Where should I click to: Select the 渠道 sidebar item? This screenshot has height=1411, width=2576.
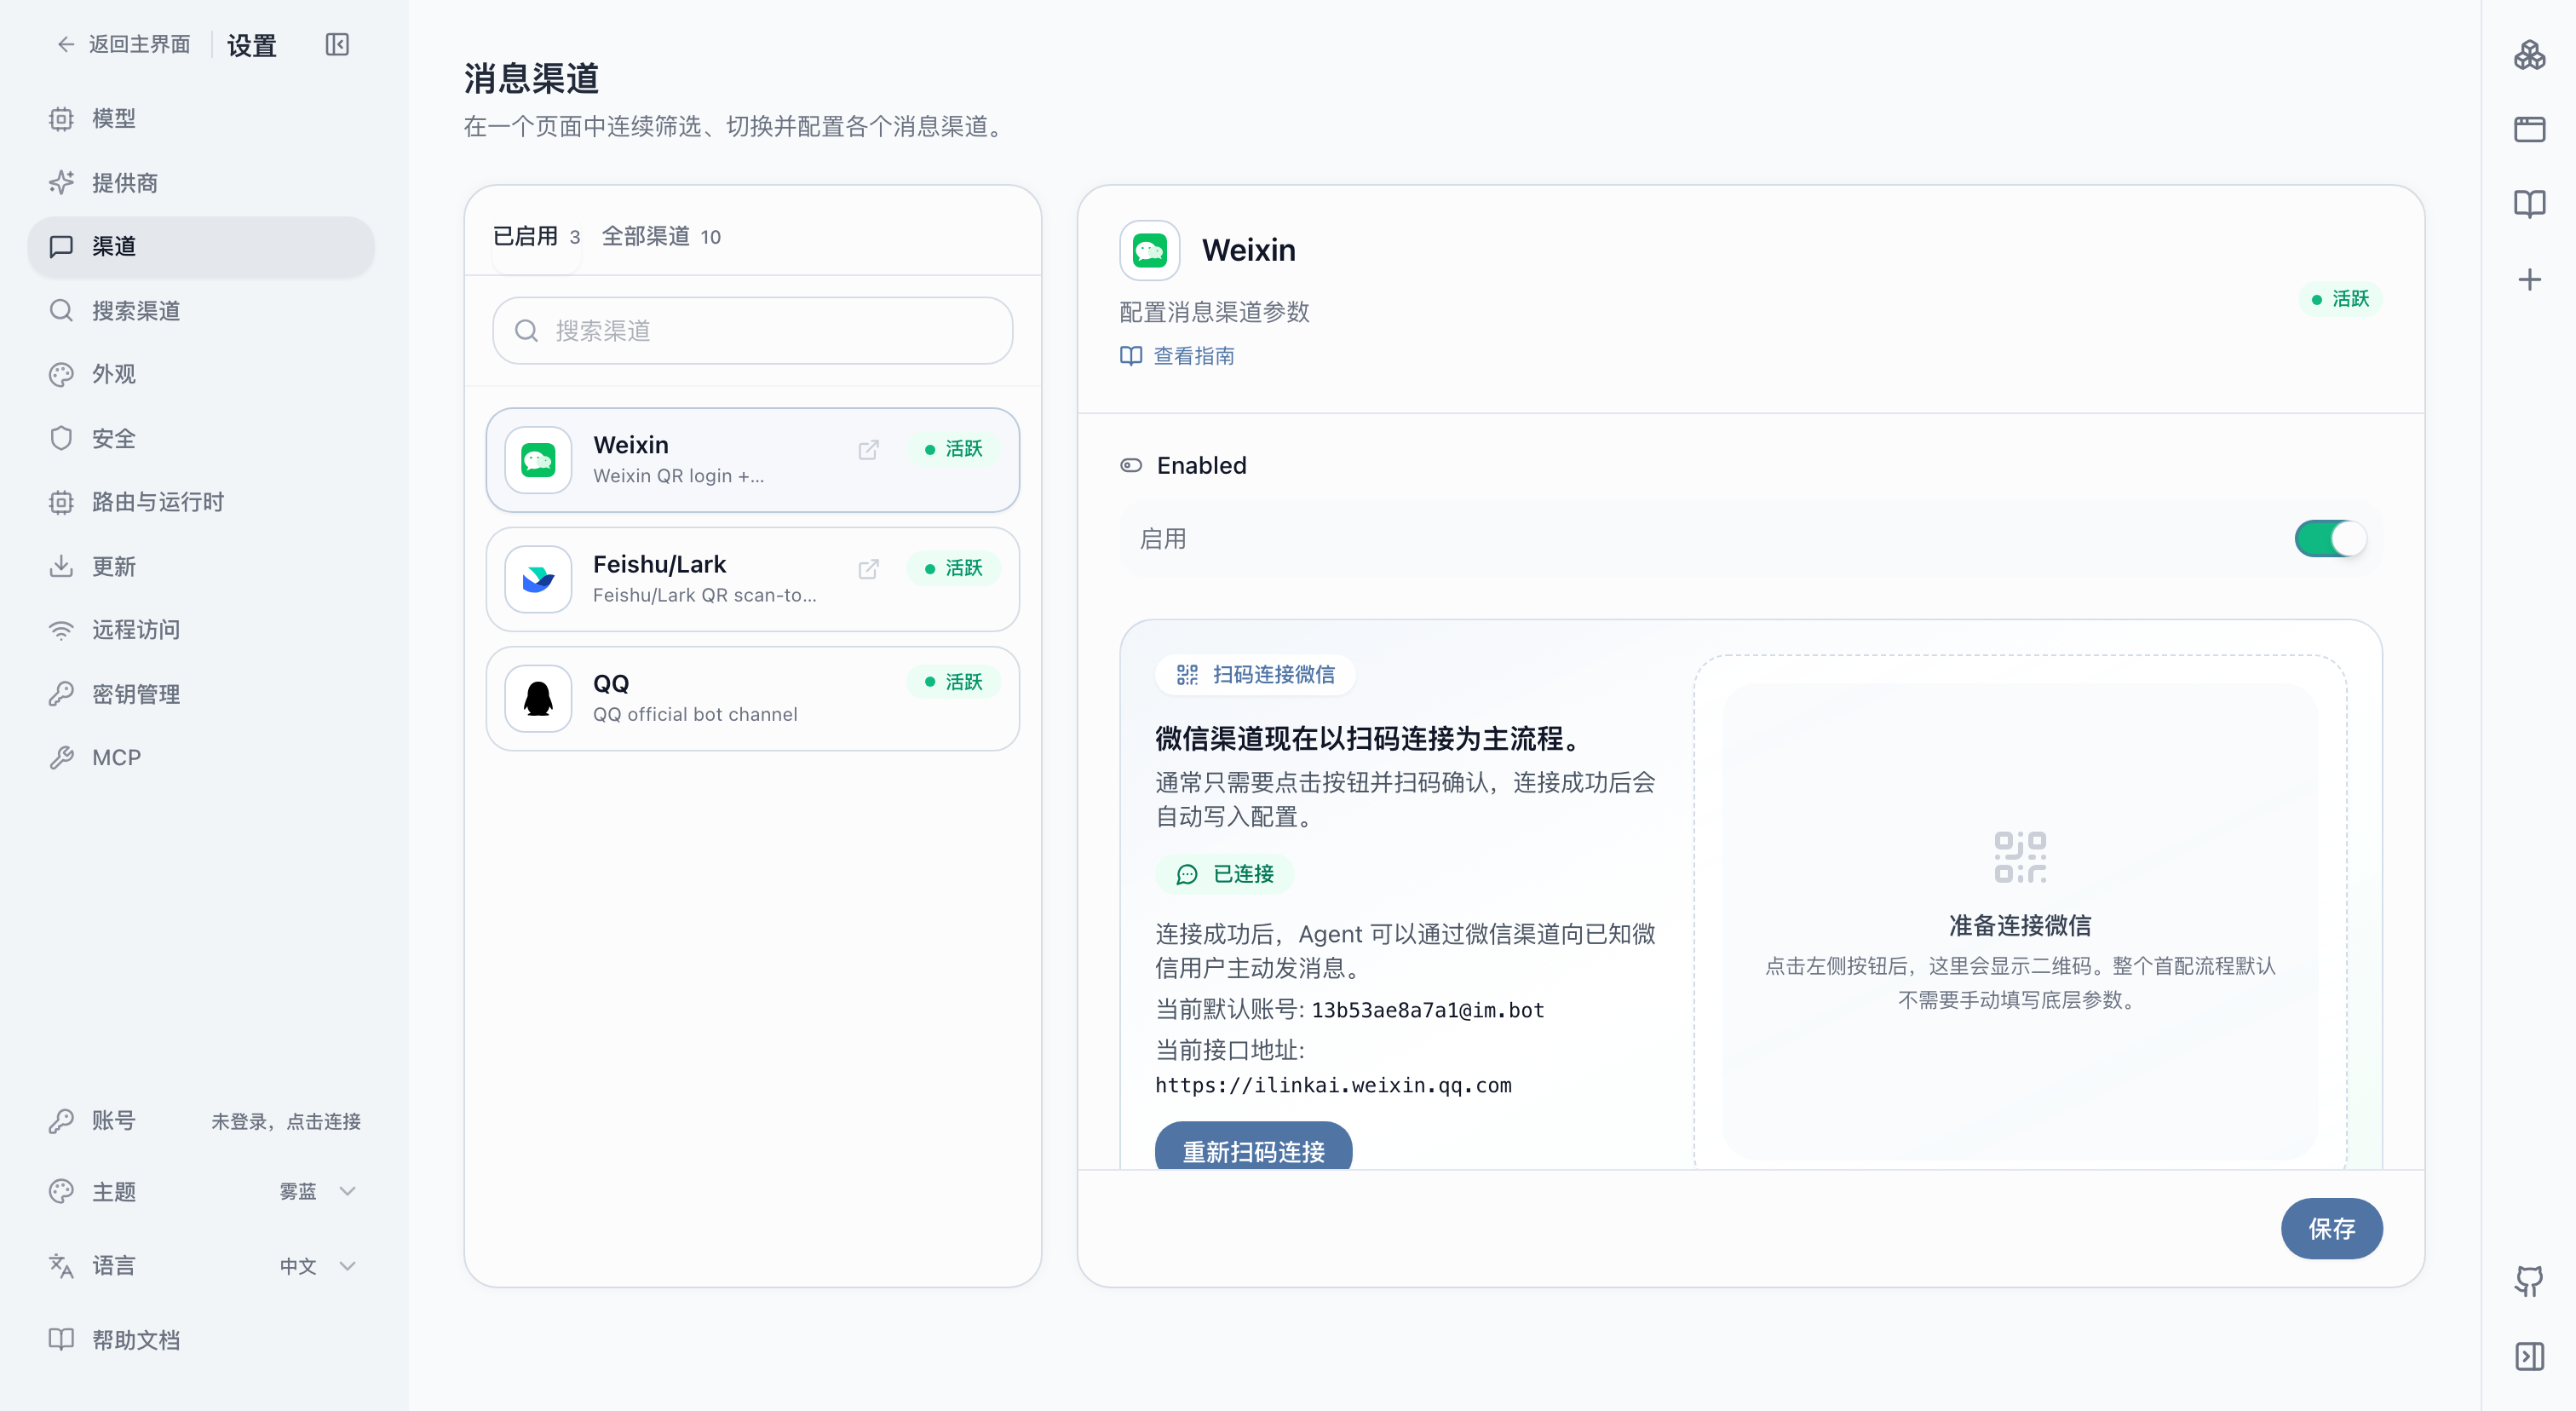coord(201,247)
